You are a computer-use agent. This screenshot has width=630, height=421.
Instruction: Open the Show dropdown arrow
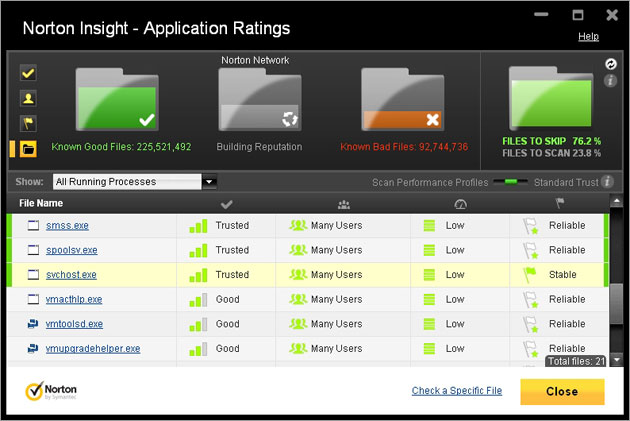tap(209, 182)
